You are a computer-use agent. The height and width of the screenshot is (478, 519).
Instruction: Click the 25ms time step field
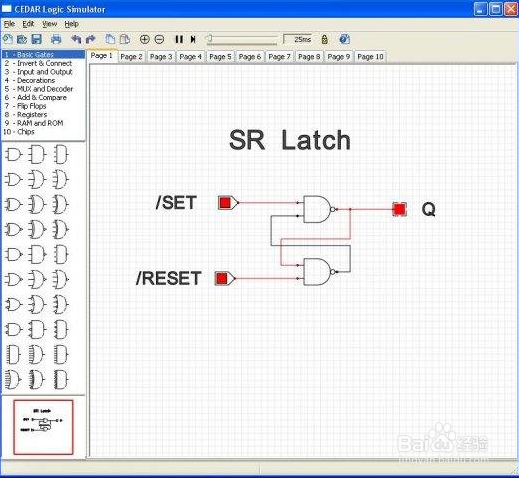coord(298,39)
